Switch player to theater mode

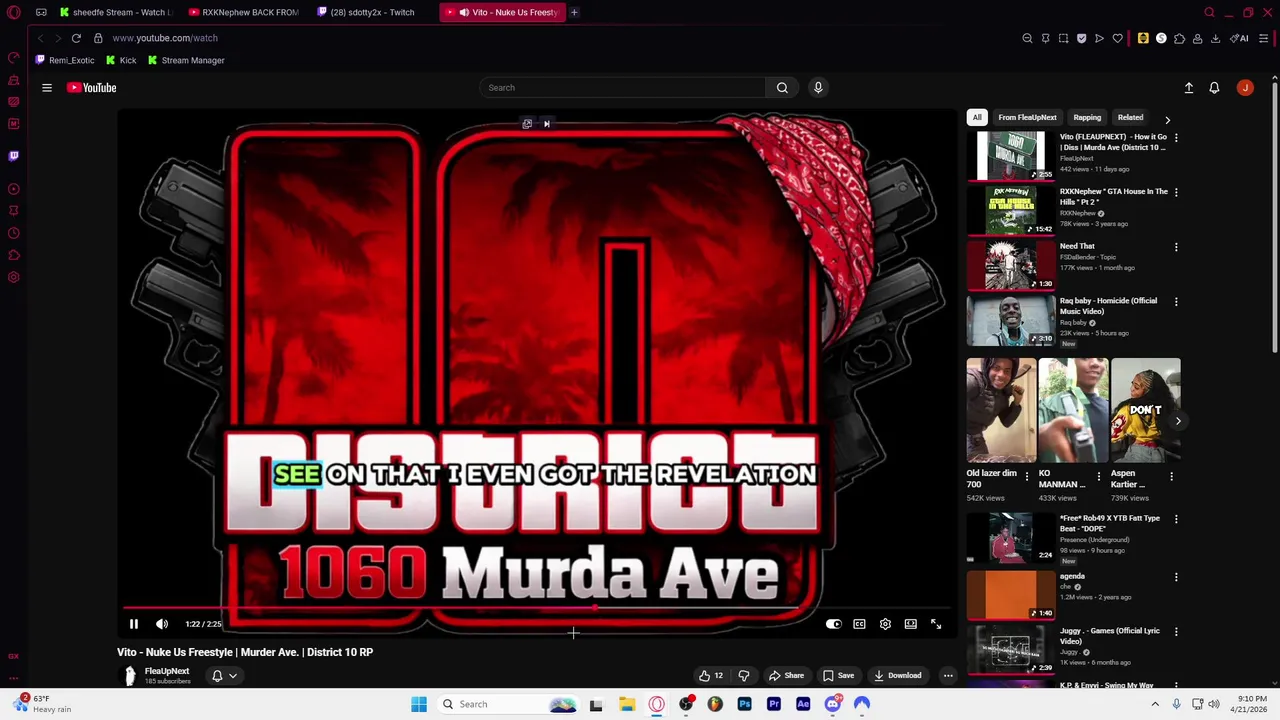pyautogui.click(x=911, y=624)
